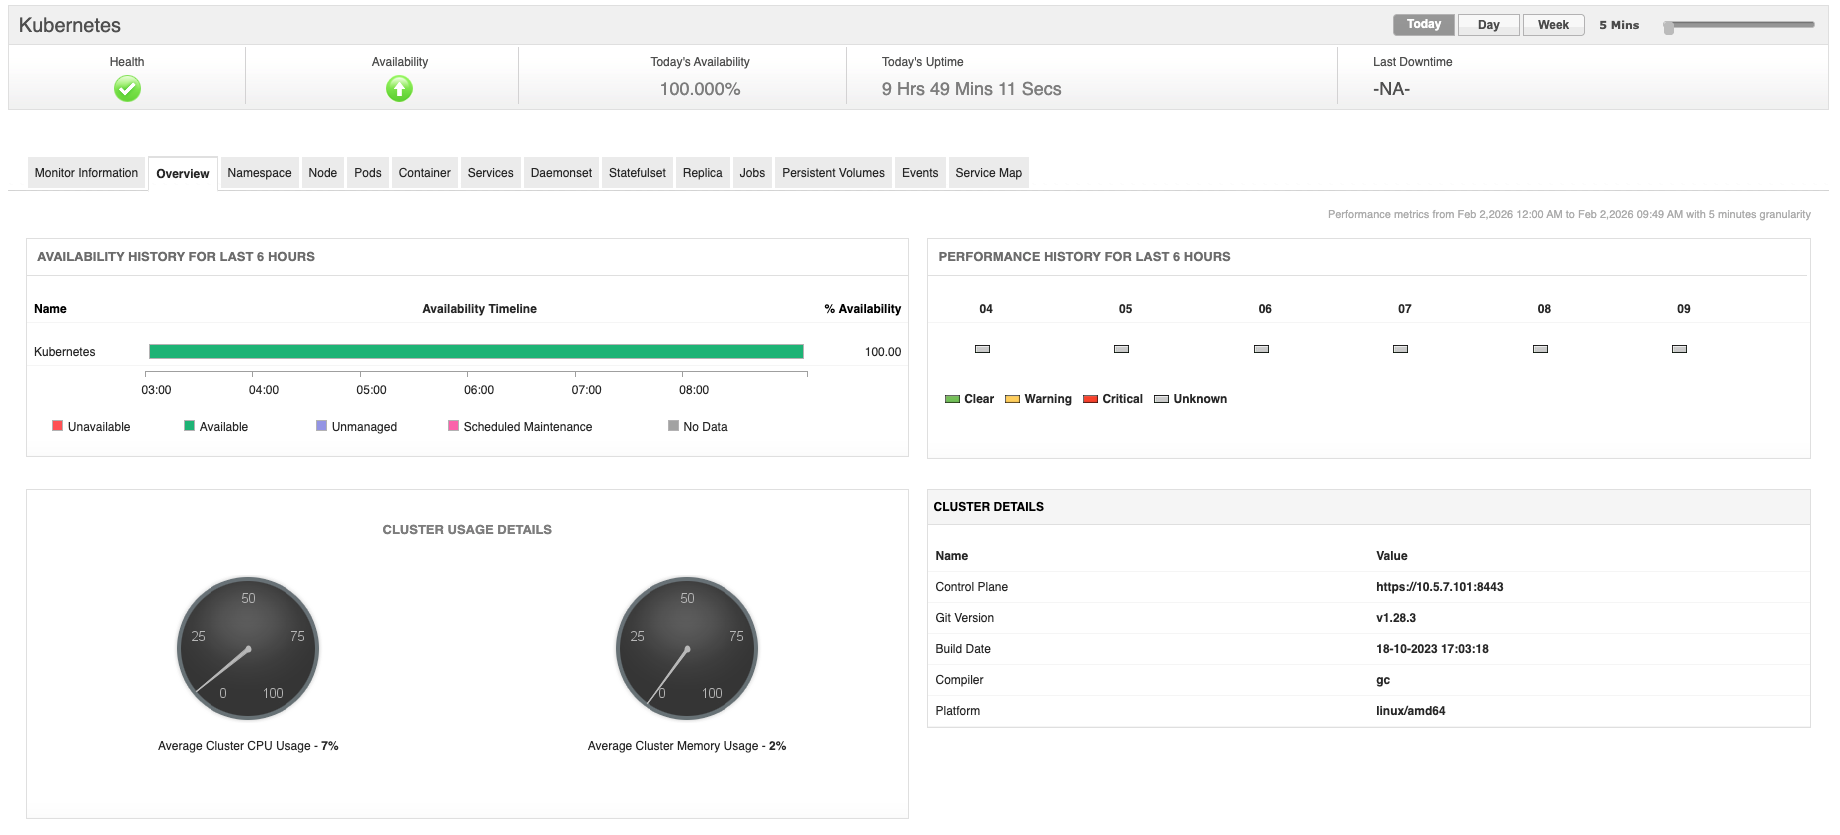Open the Node tab

click(322, 173)
